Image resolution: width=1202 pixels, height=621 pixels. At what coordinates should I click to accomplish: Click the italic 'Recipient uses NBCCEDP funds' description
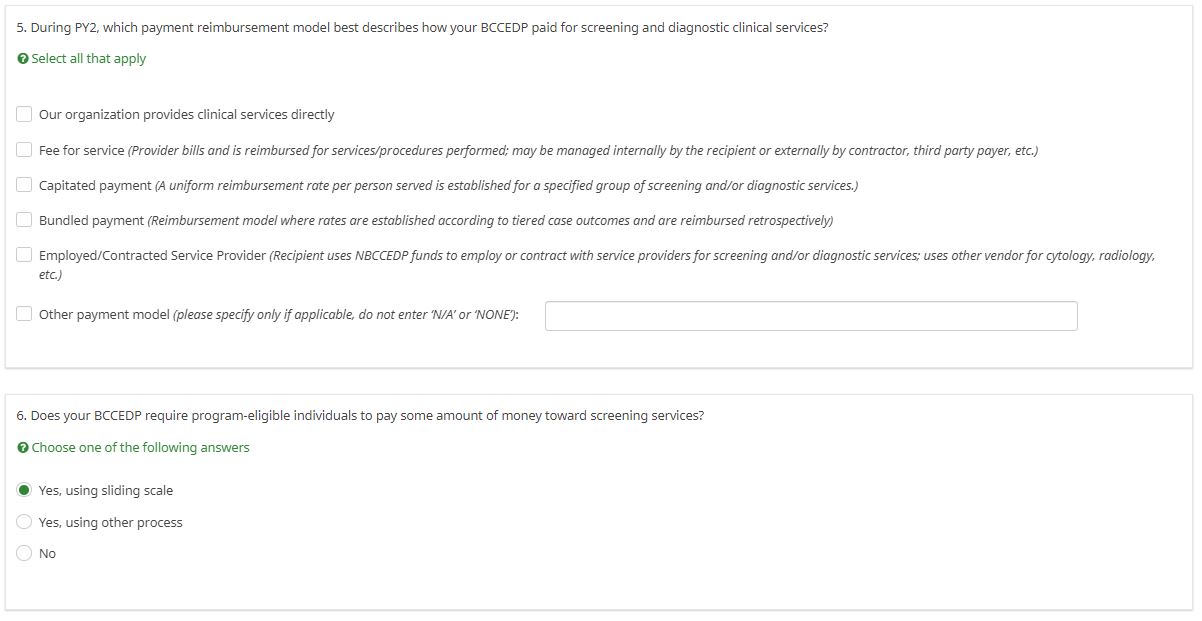[x=712, y=256]
